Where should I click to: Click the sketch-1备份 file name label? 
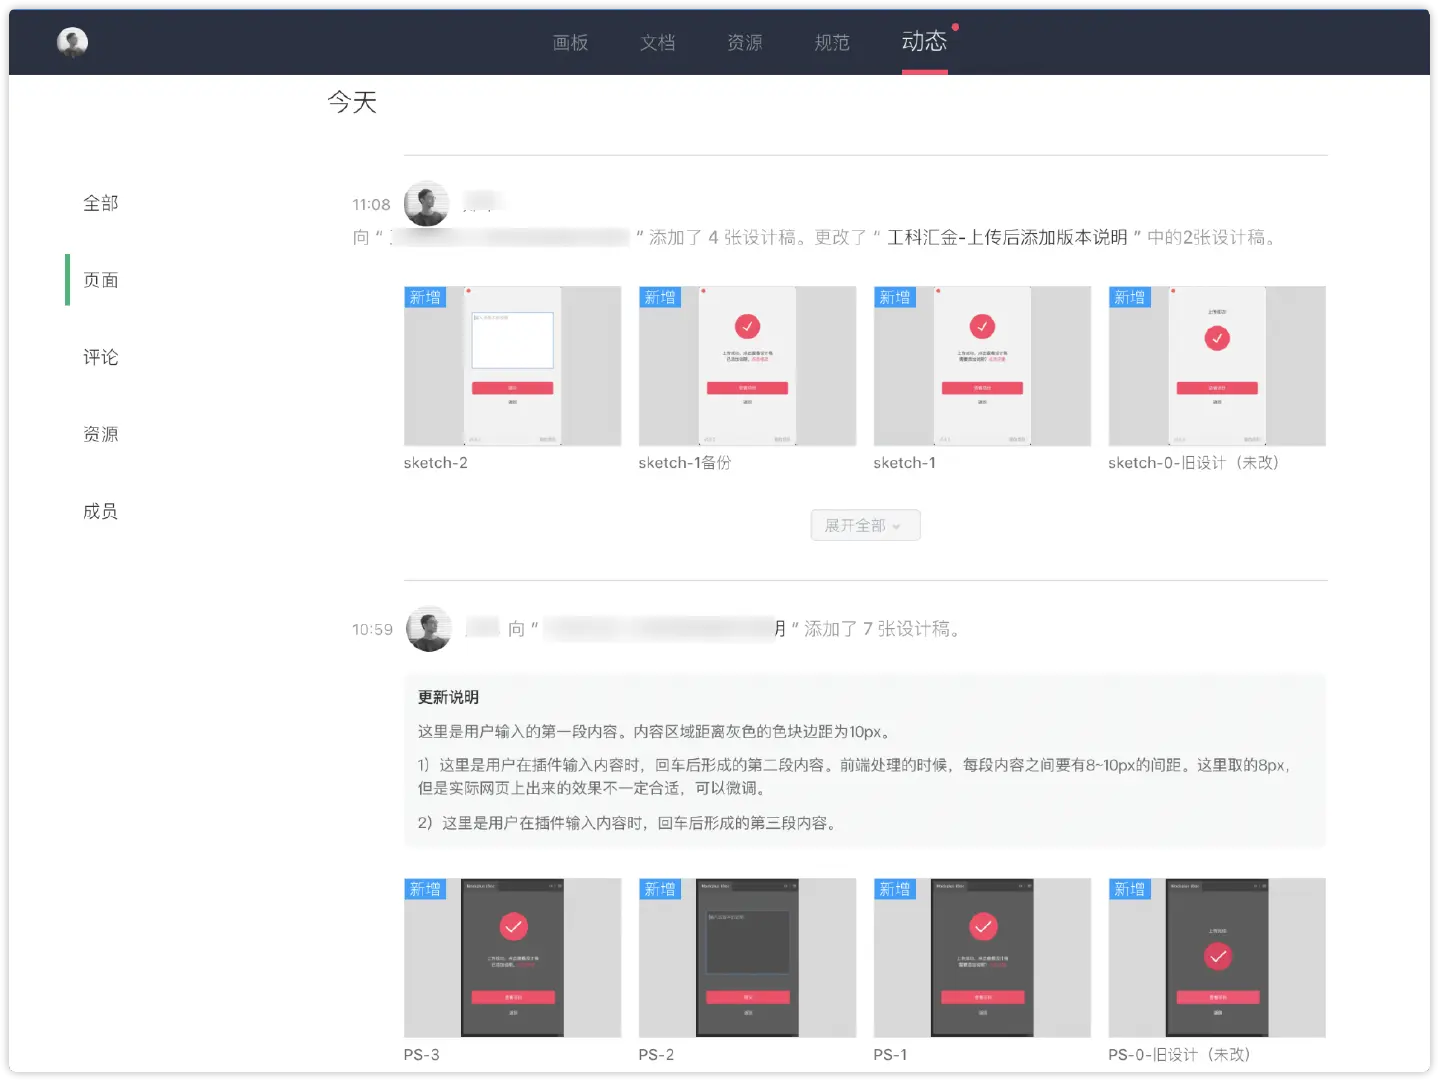tap(684, 463)
